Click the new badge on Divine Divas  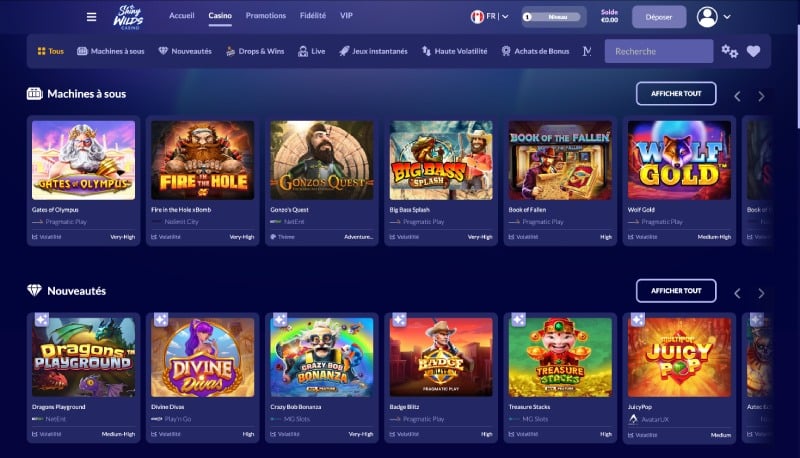tap(161, 319)
